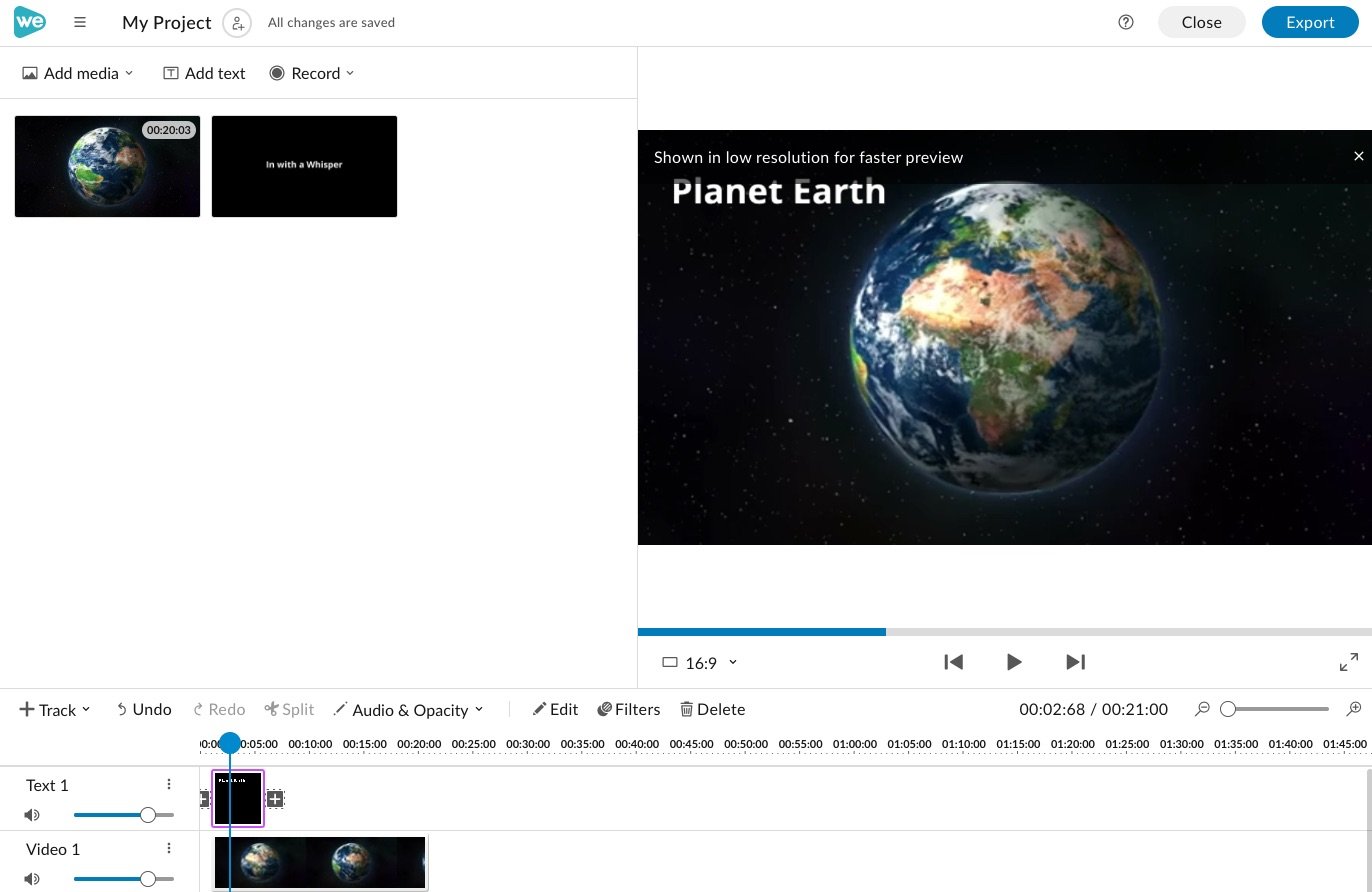Open the Audio & Opacity dropdown
Viewport: 1372px width, 892px height.
point(409,709)
